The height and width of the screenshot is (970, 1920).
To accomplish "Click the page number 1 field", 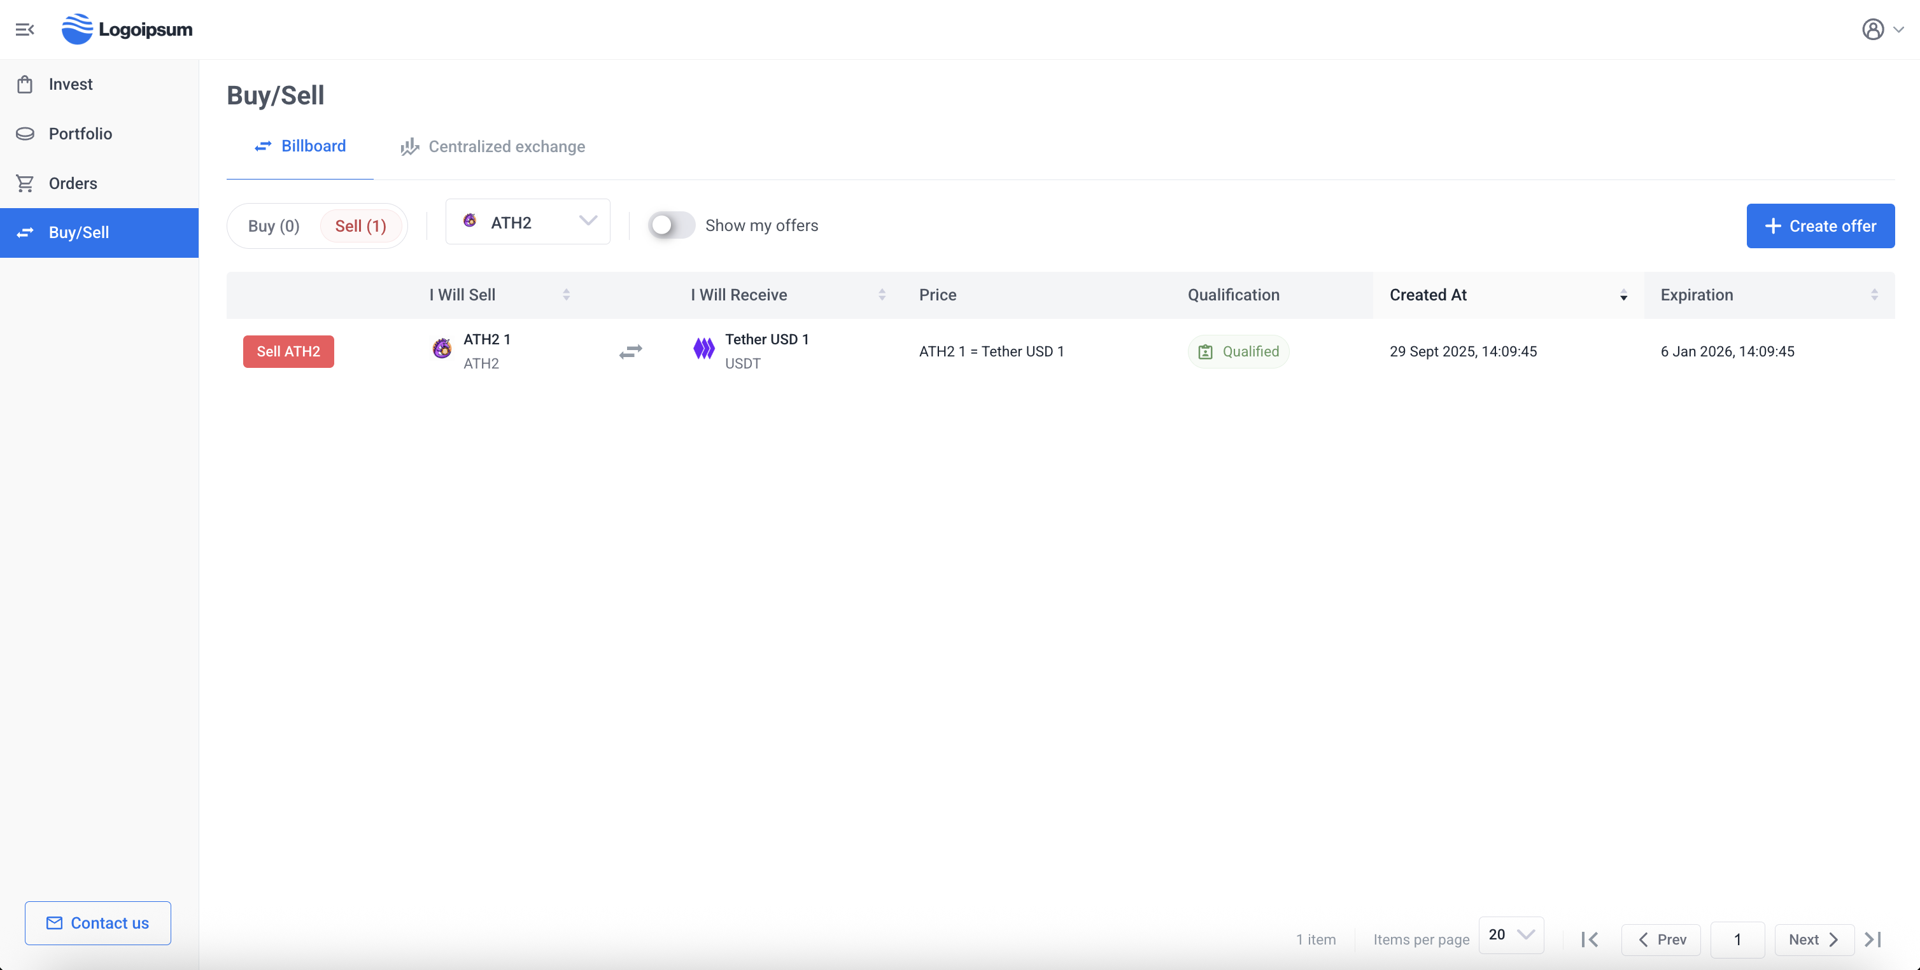I will click(x=1737, y=940).
